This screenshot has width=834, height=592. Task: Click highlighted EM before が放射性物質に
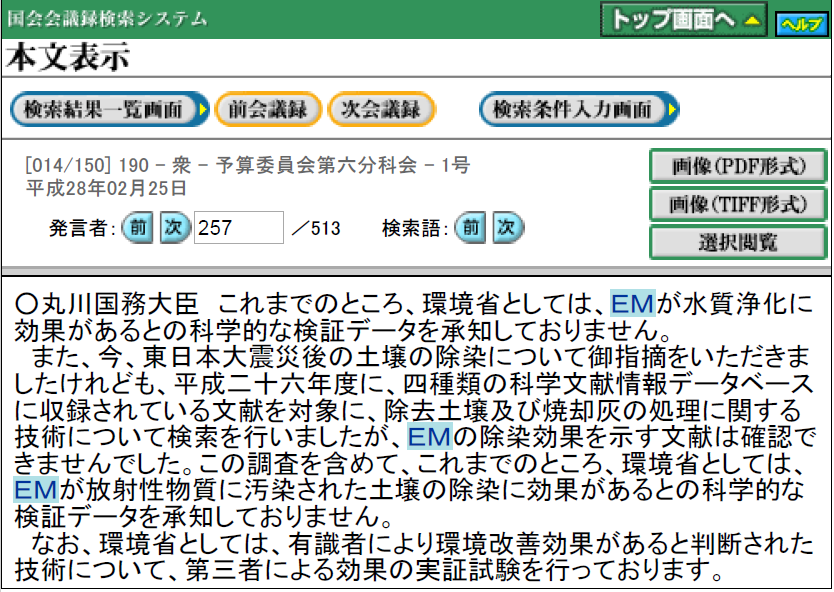35,490
